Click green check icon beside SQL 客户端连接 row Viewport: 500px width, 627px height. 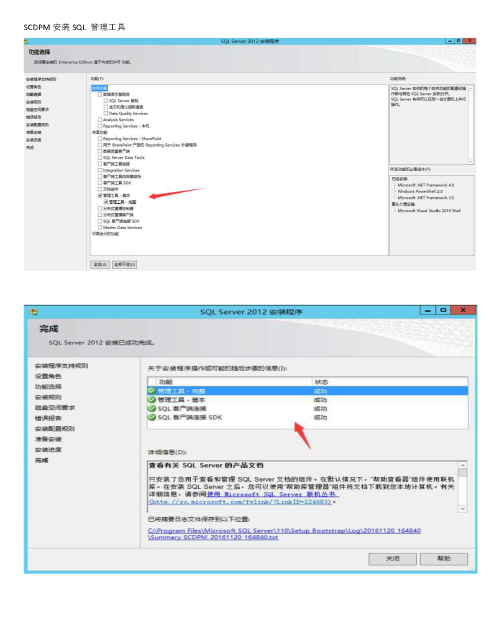(x=152, y=408)
